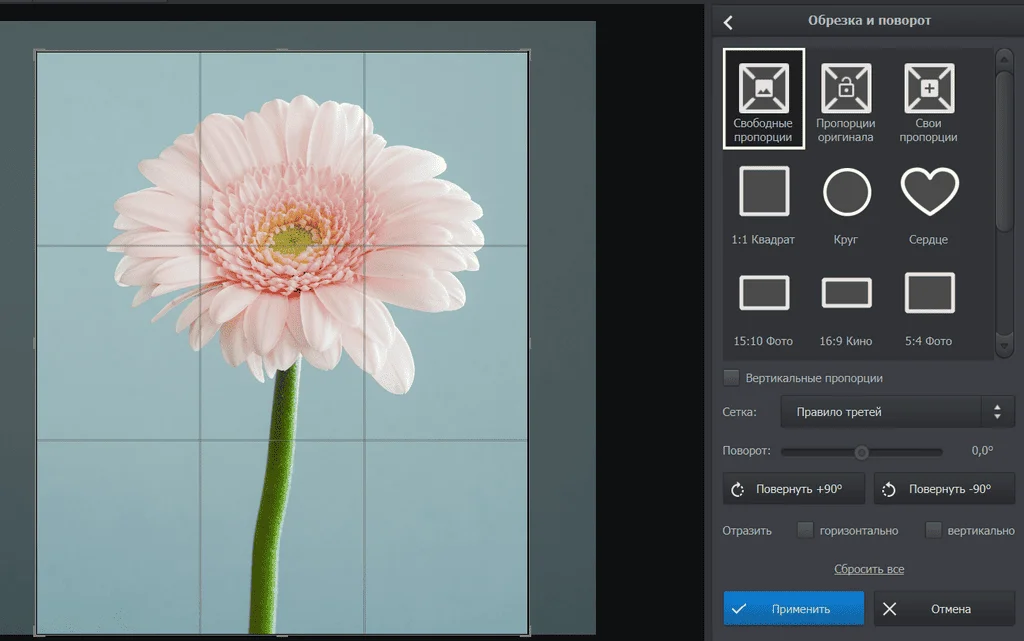Viewport: 1024px width, 641px height.
Task: Toggle flip горизонтально checkbox
Action: 805,530
